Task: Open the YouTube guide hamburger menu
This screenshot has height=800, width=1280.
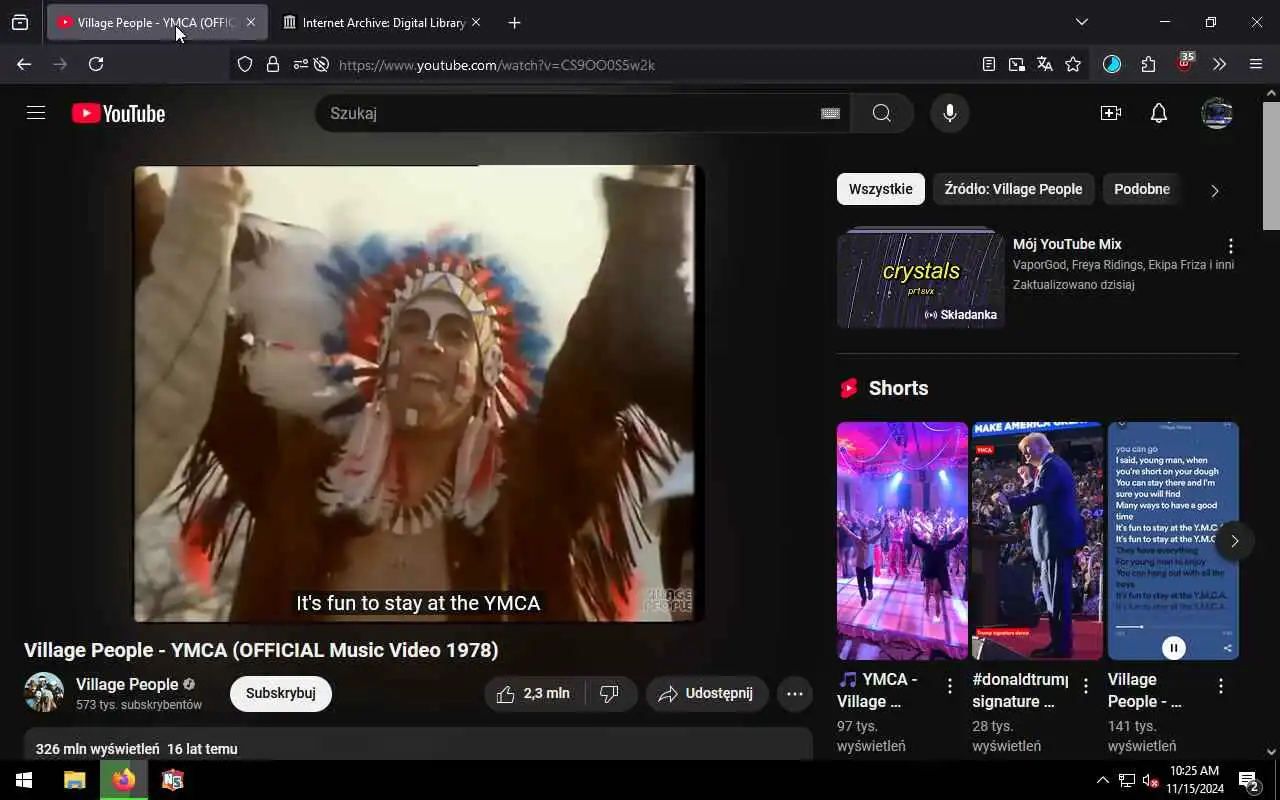Action: click(x=36, y=113)
